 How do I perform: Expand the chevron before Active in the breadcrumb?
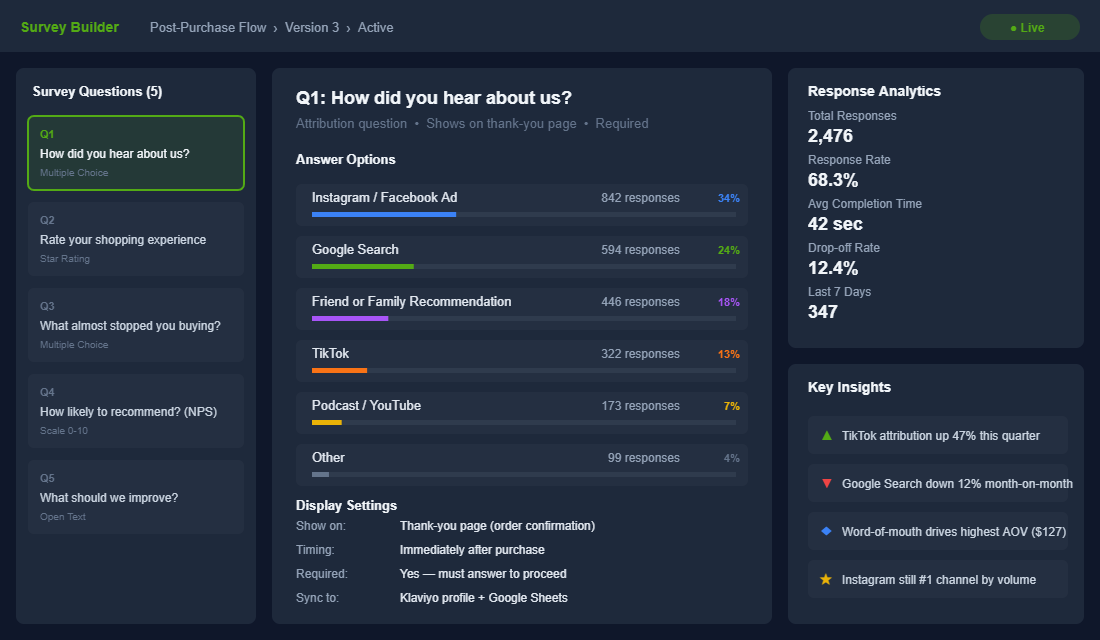pyautogui.click(x=346, y=27)
